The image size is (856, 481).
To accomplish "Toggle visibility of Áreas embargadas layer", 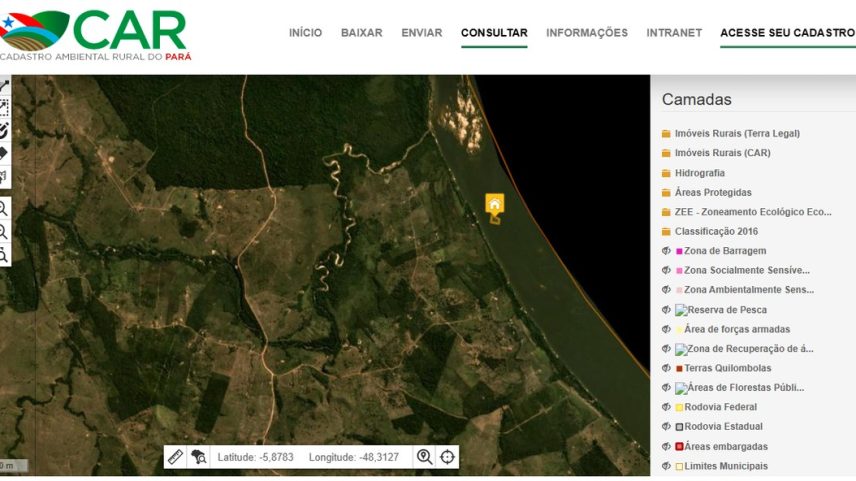I will pyautogui.click(x=666, y=446).
